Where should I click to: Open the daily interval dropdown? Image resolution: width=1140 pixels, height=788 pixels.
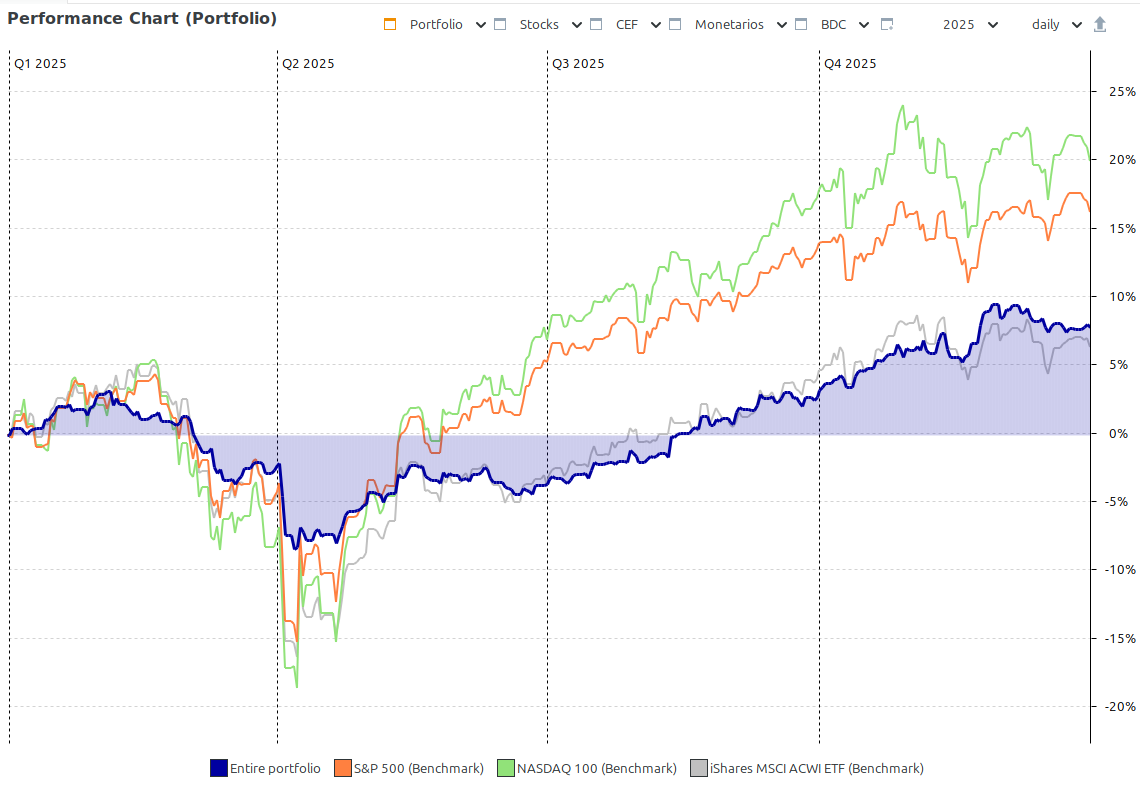(x=1056, y=25)
